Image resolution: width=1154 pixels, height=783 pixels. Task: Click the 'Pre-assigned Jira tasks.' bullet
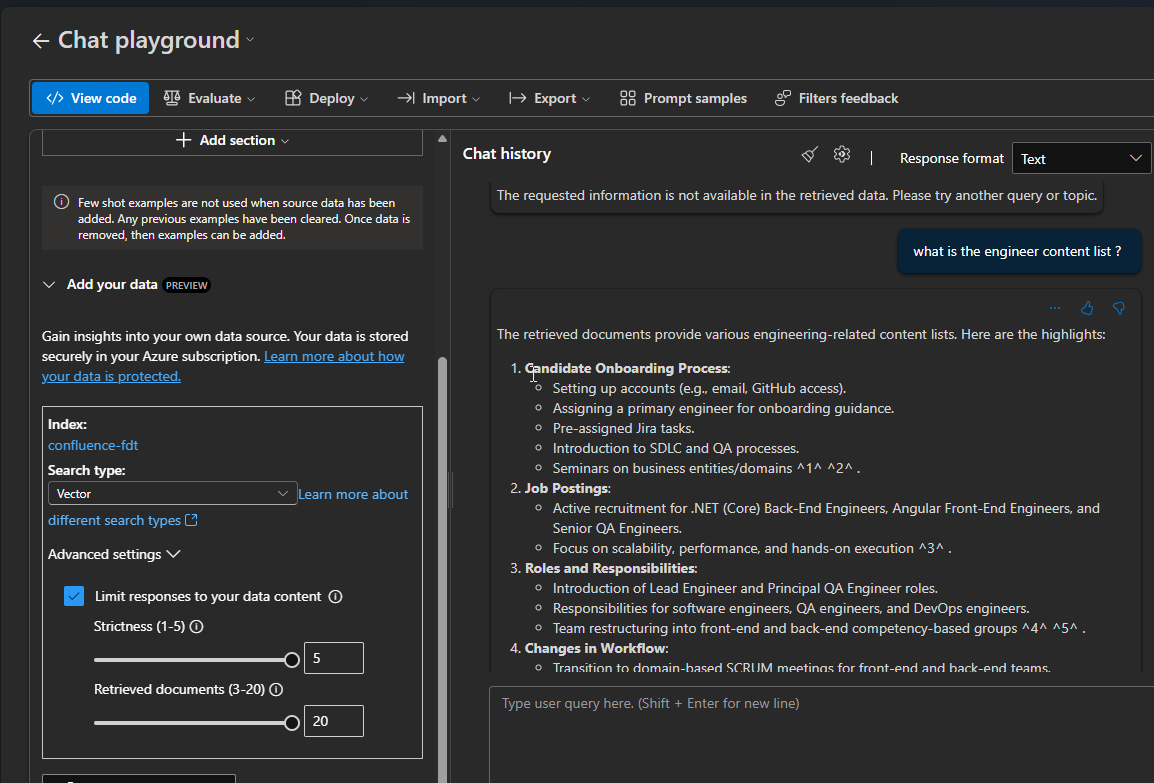point(623,428)
